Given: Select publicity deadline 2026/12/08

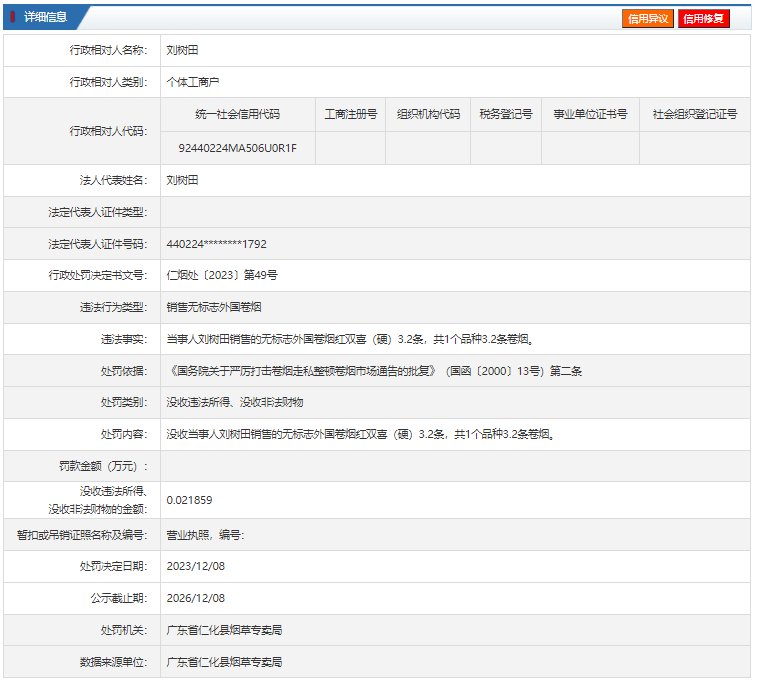Looking at the screenshot, I should tap(196, 598).
